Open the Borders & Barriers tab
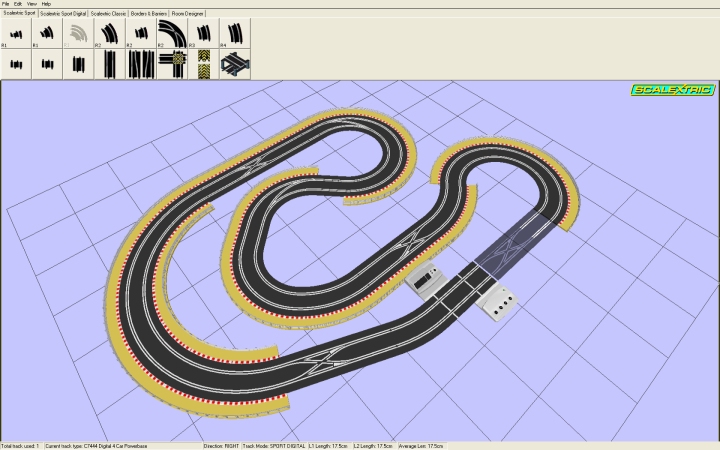This screenshot has width=720, height=450. coord(148,14)
